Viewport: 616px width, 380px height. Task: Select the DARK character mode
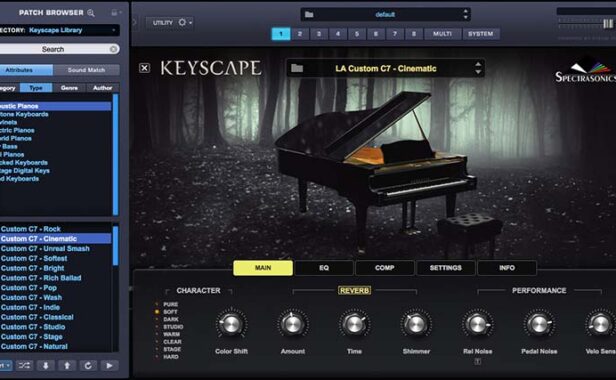click(x=171, y=319)
